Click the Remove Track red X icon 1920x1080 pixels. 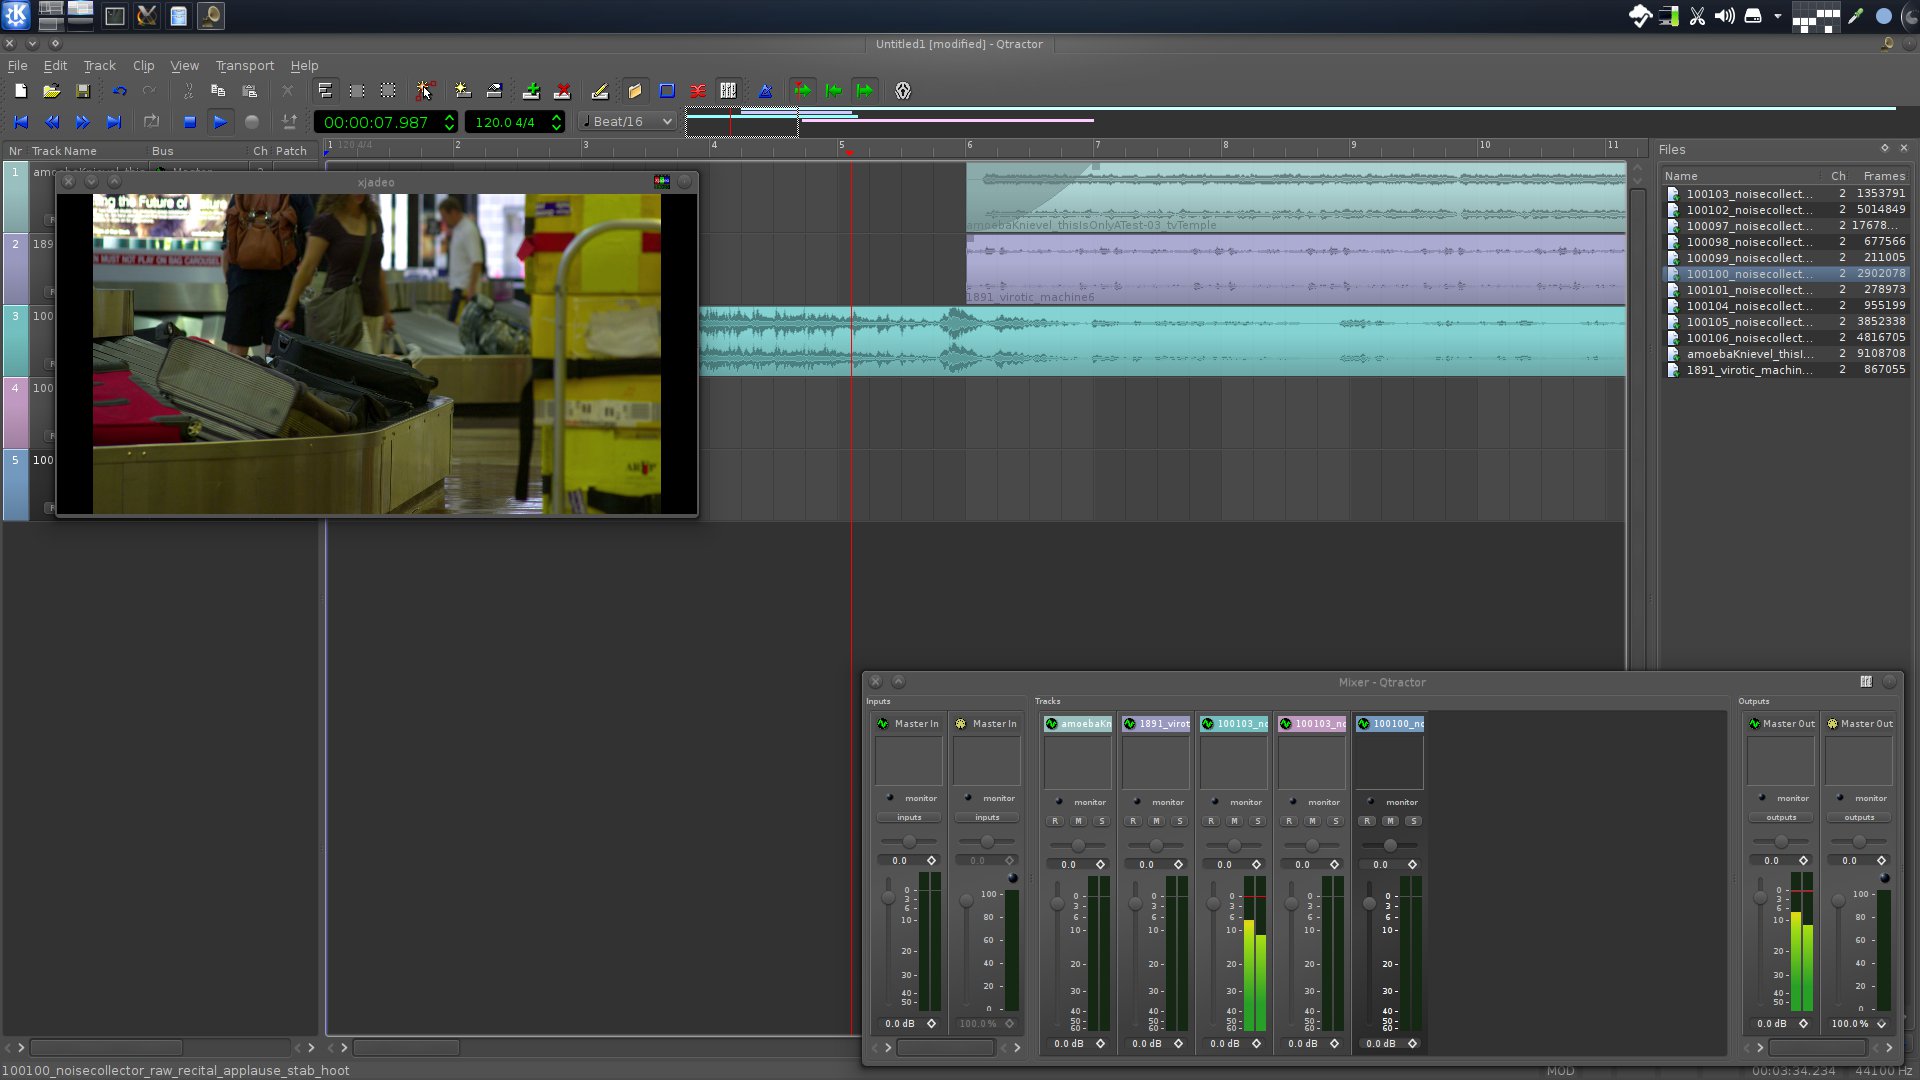pyautogui.click(x=562, y=91)
